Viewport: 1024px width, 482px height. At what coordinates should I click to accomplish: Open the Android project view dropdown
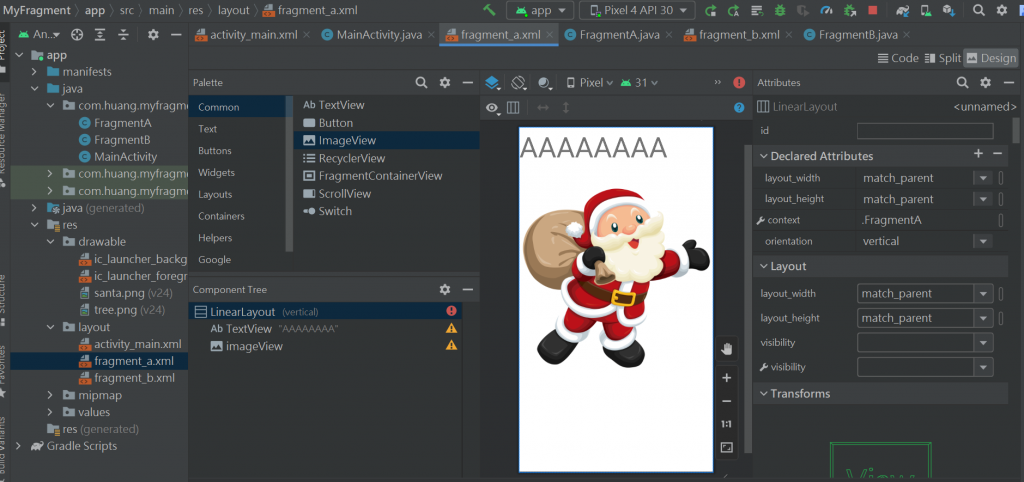click(39, 35)
